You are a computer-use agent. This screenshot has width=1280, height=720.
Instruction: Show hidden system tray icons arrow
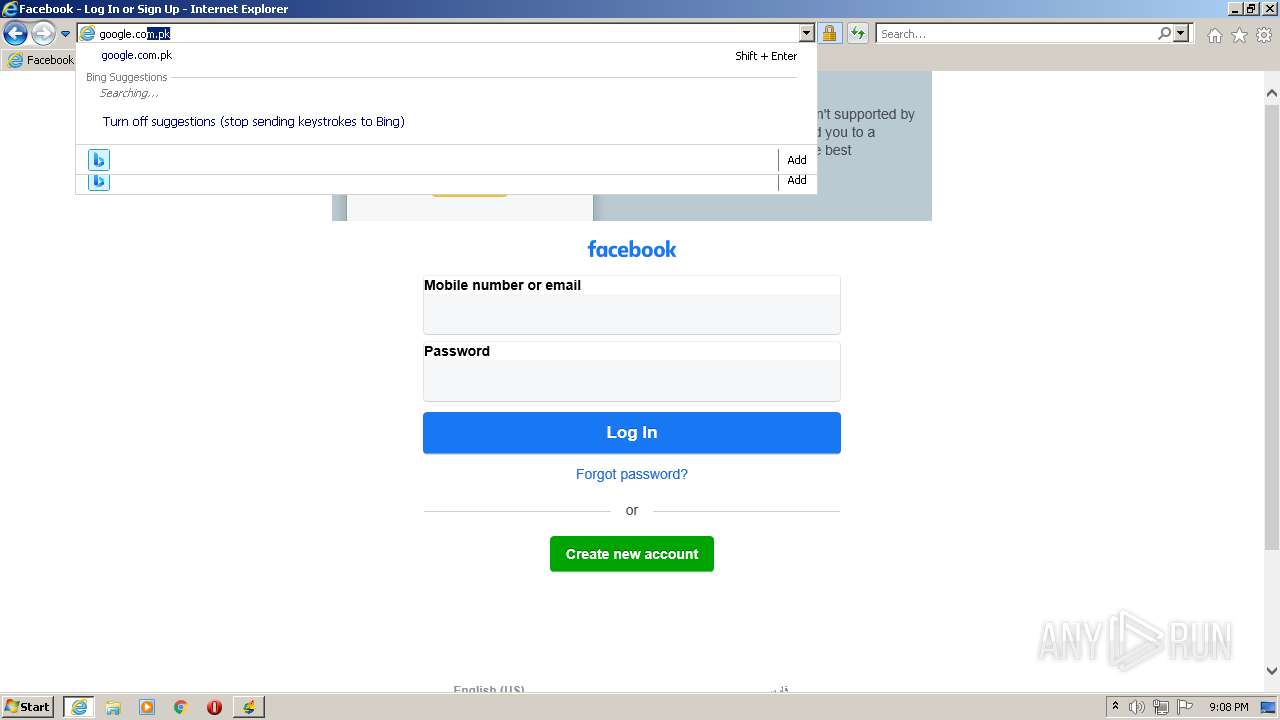(1115, 707)
